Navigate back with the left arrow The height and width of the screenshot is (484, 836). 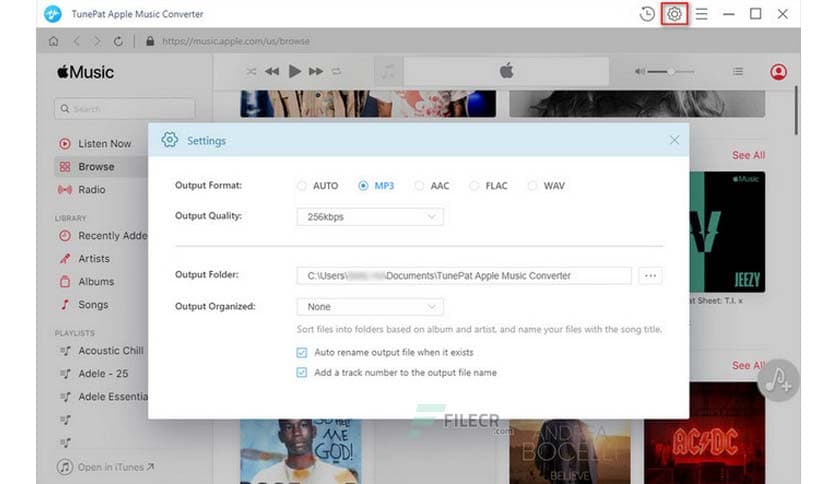[76, 41]
